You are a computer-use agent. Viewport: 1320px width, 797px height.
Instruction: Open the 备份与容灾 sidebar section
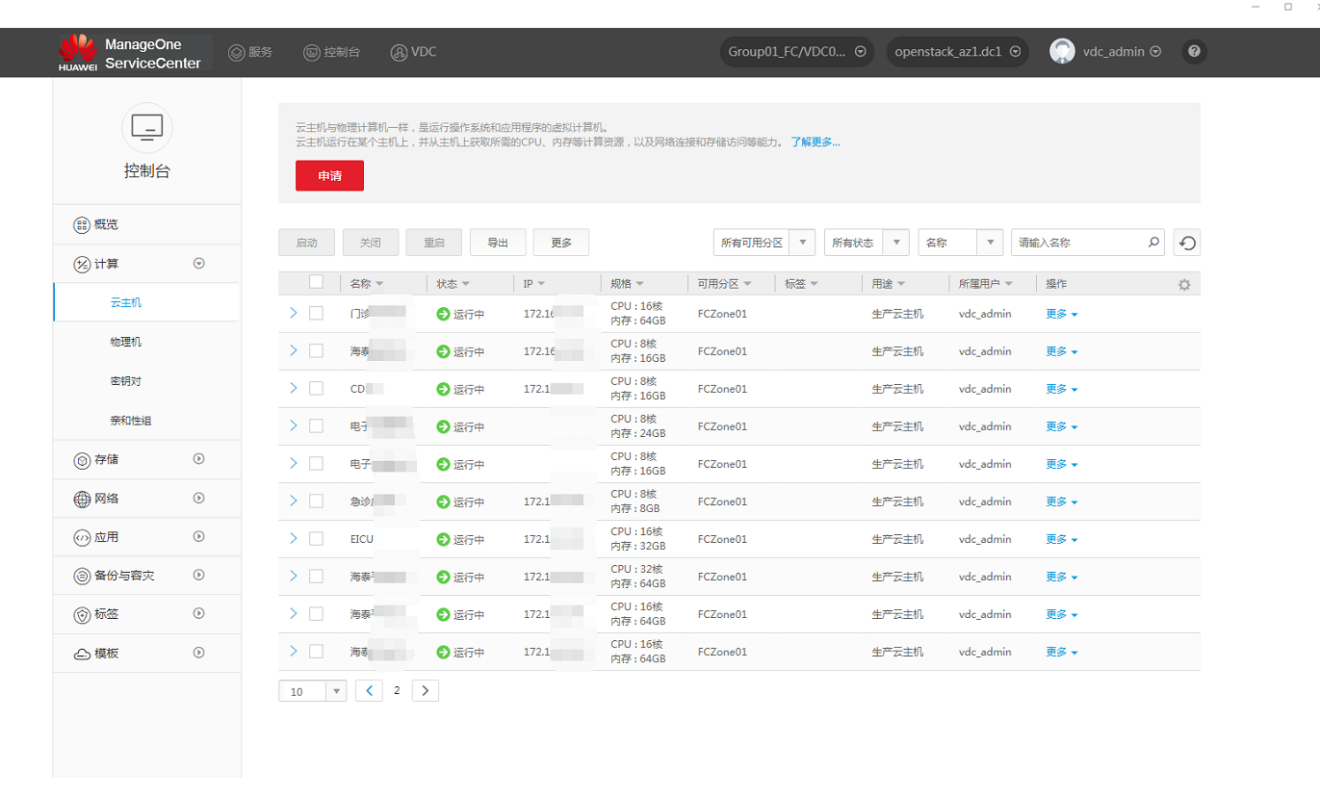[147, 576]
